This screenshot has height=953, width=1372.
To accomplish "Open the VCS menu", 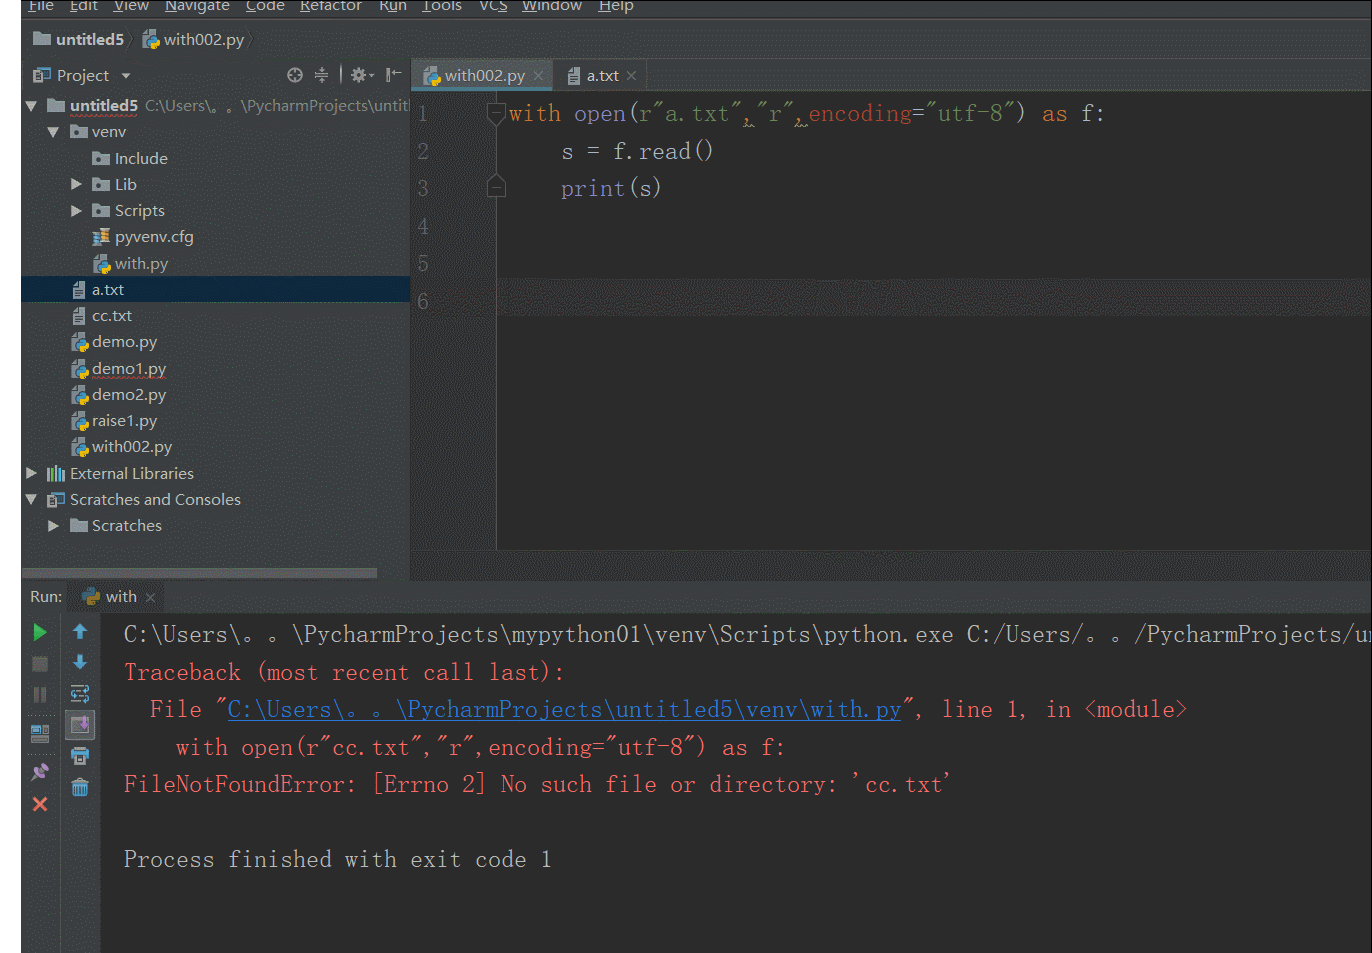I will [x=493, y=6].
